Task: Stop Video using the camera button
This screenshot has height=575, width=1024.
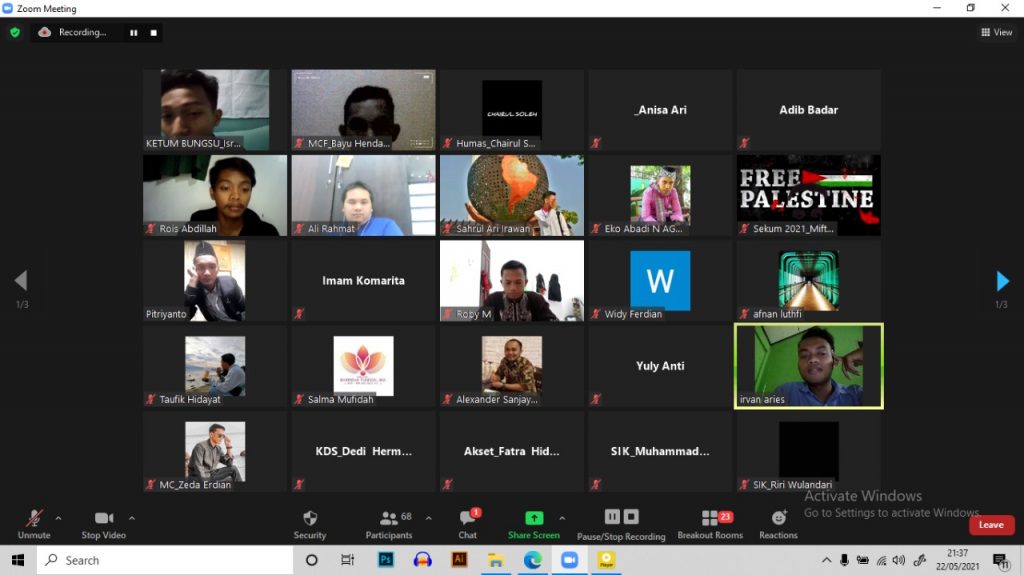Action: coord(104,520)
